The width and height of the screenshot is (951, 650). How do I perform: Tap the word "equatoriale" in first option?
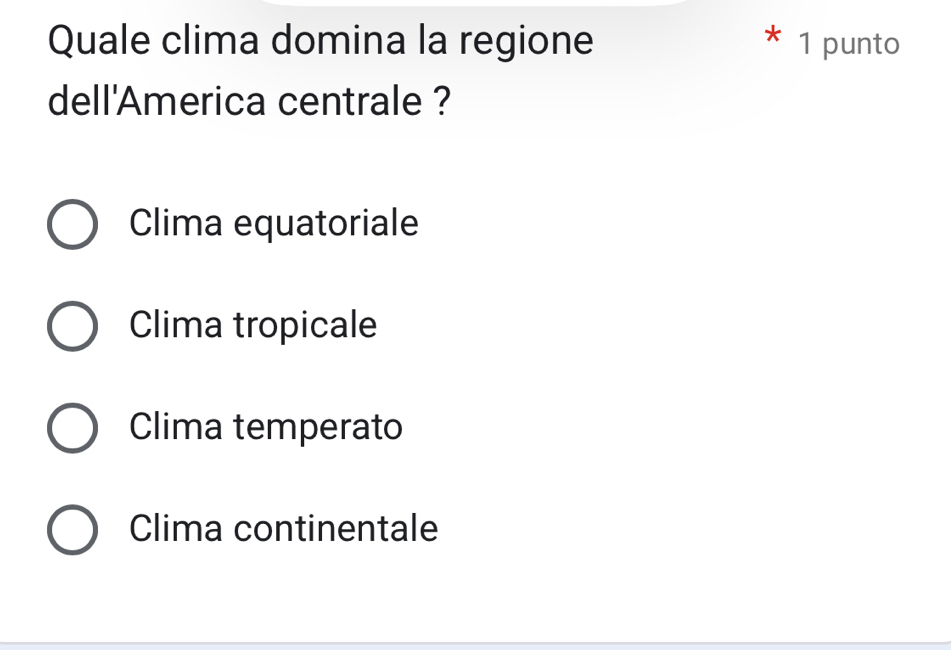click(326, 223)
